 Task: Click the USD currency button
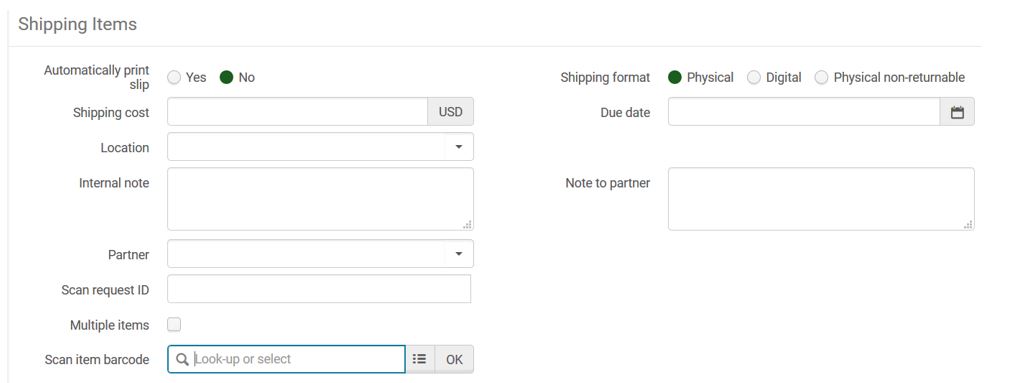click(450, 112)
